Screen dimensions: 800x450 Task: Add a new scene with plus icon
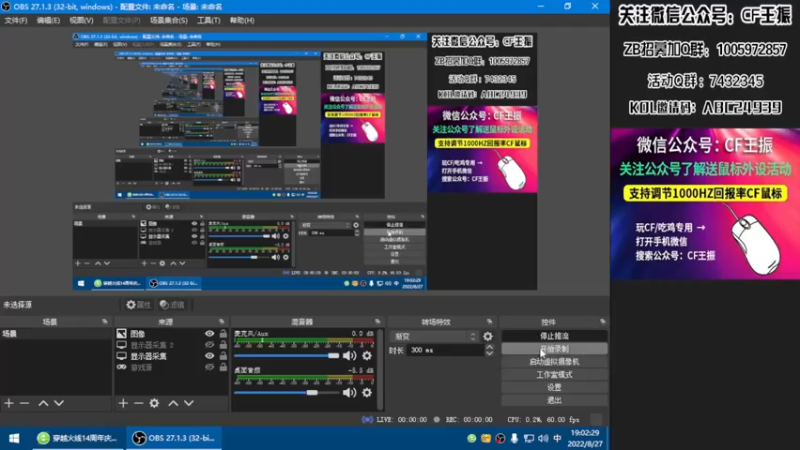click(9, 403)
